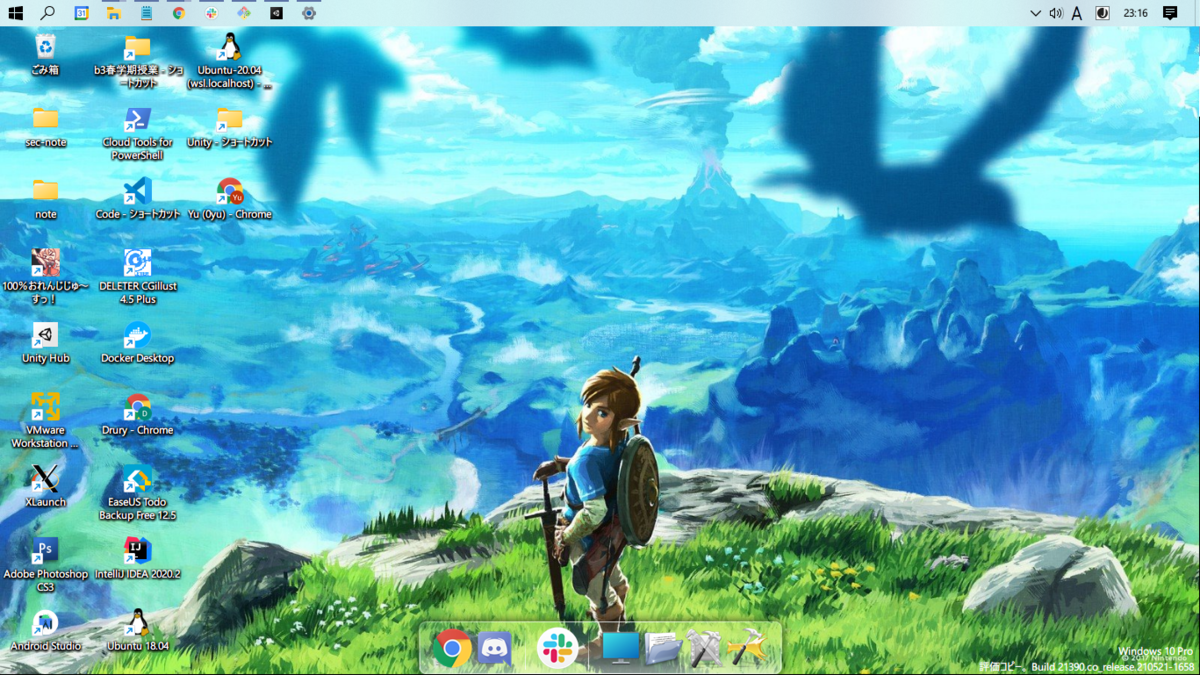Open the colorful diamond app on taskbar
This screenshot has width=1200, height=675.
[x=243, y=13]
